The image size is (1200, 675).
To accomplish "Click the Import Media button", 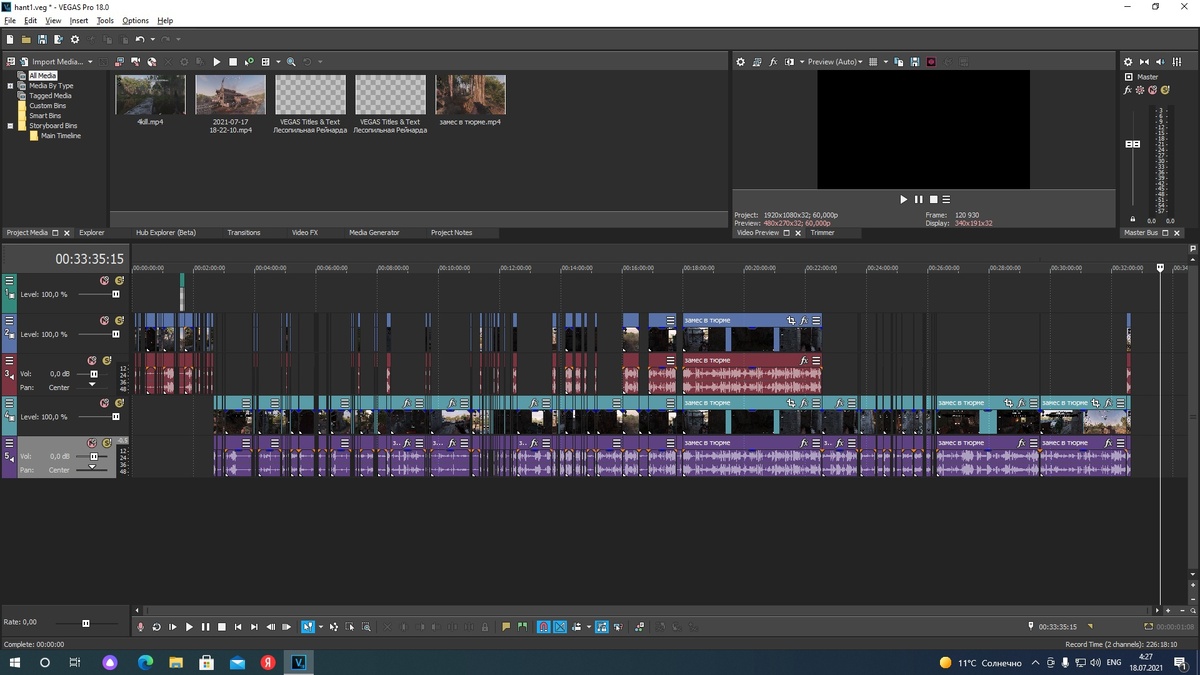I will (51, 62).
